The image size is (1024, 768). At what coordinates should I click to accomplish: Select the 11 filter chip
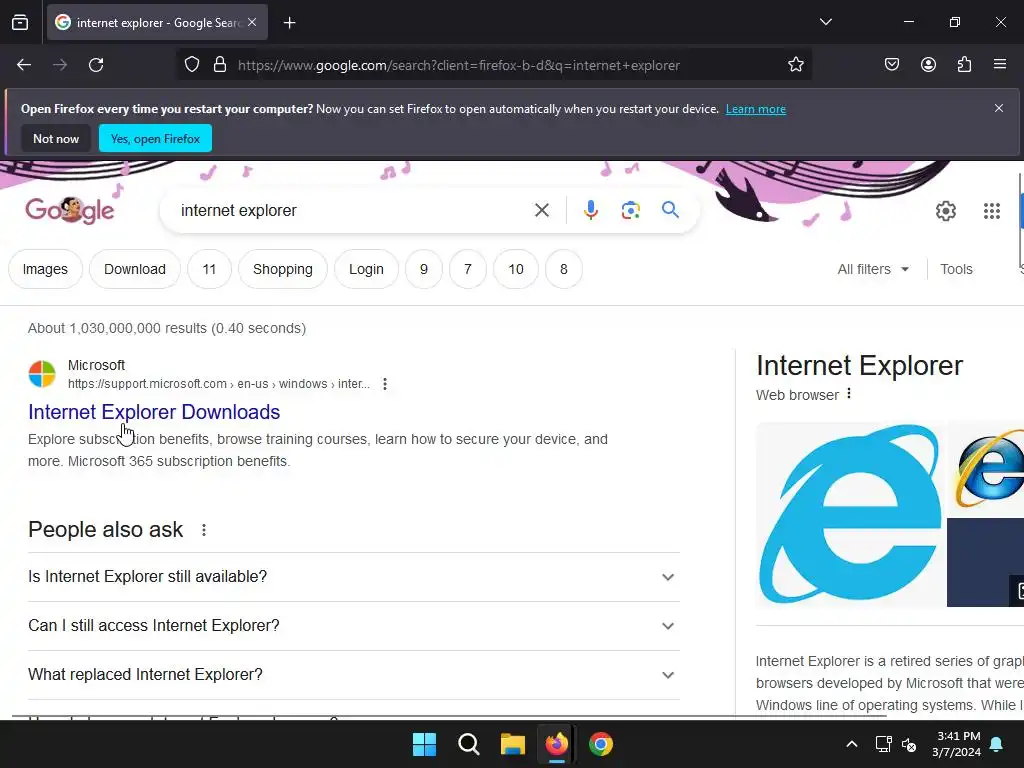tap(209, 269)
